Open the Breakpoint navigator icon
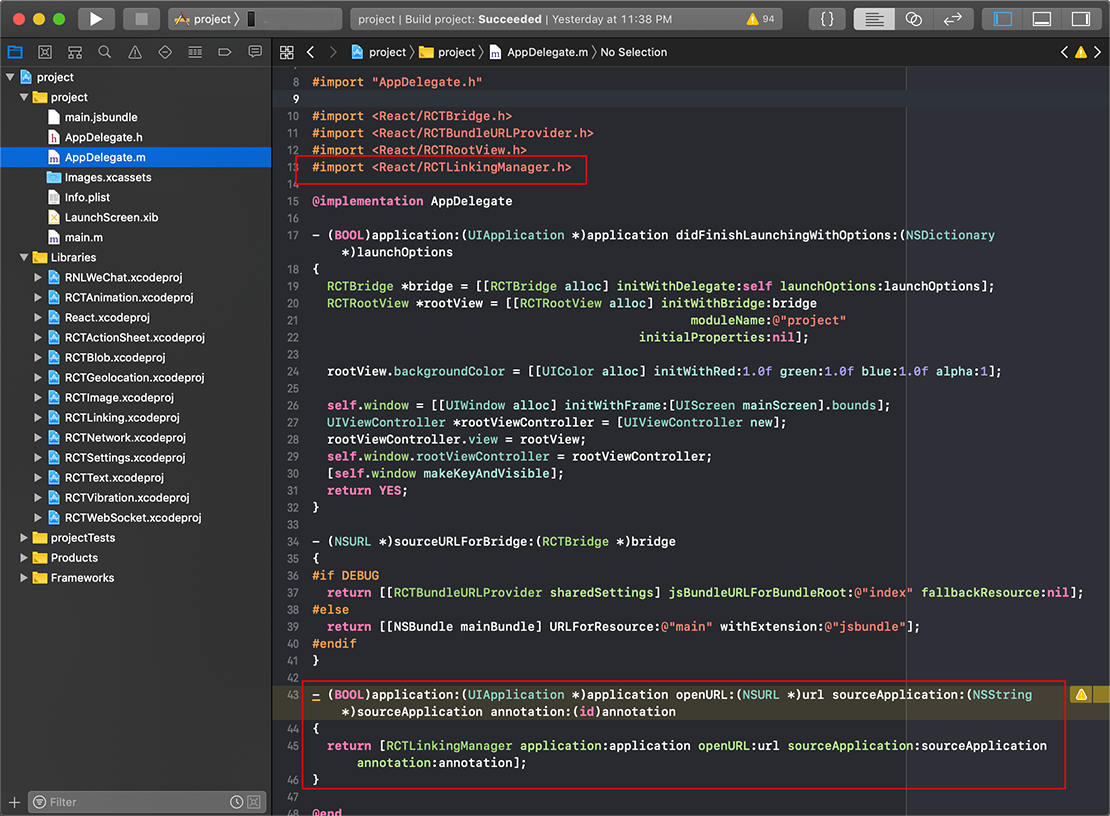Viewport: 1110px width, 816px height. [225, 52]
